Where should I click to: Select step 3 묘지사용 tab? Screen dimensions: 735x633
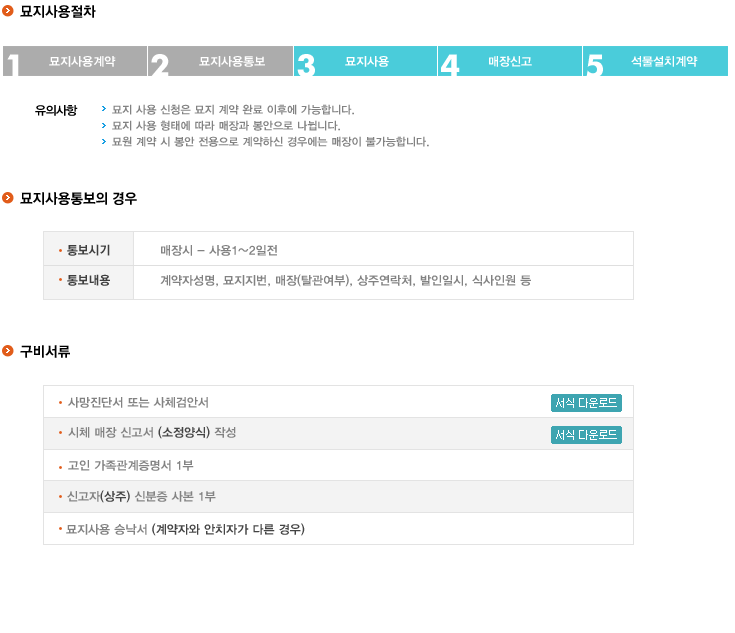coord(365,61)
